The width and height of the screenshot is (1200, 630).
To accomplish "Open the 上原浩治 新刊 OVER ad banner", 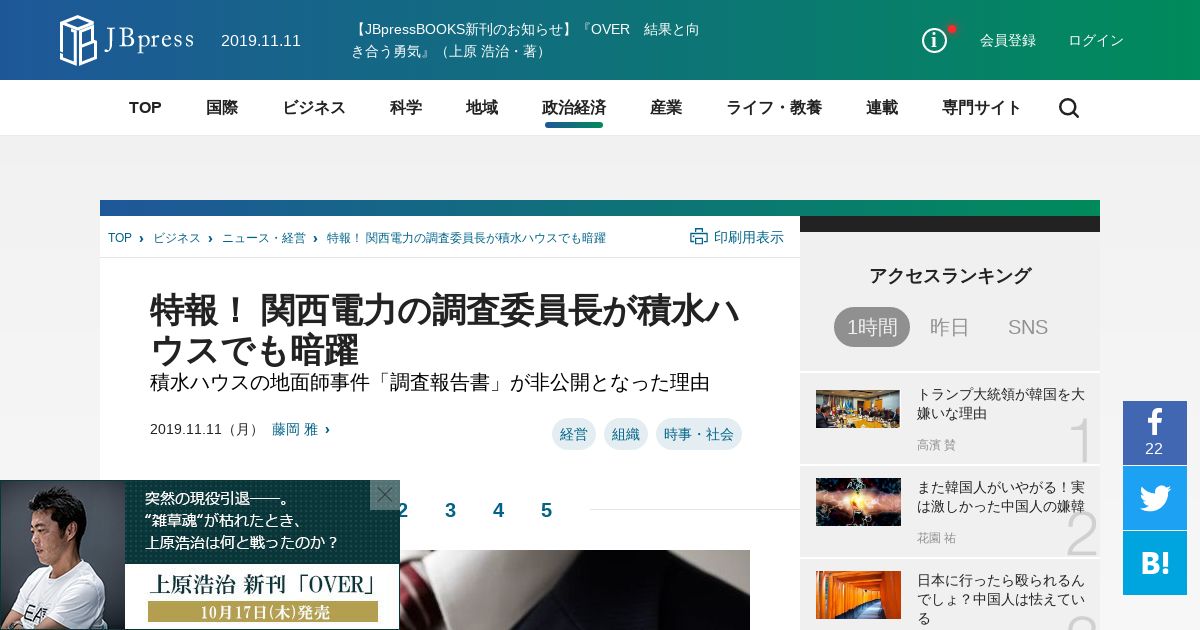I will [x=199, y=555].
